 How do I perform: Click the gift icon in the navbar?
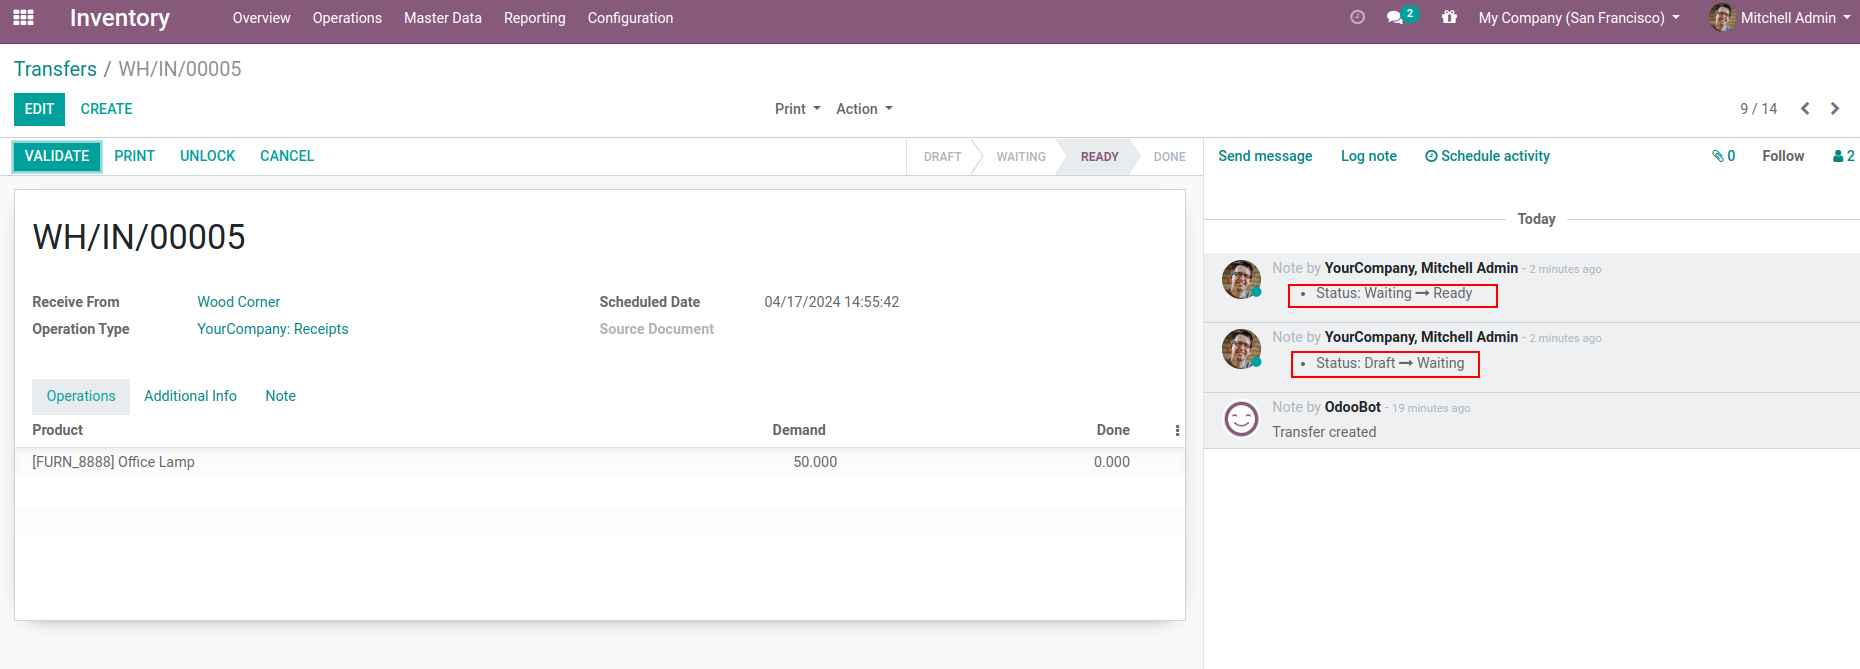point(1449,17)
